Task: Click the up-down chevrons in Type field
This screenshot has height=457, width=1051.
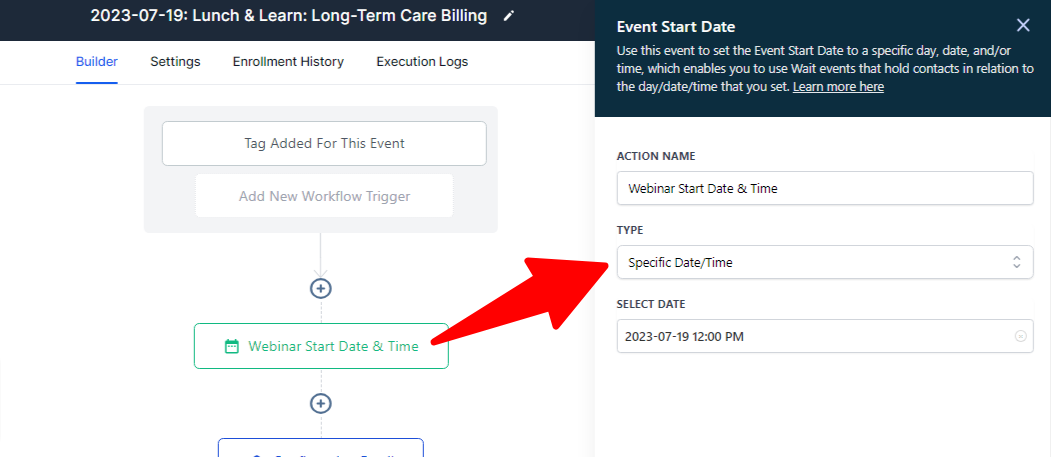Action: click(x=1017, y=263)
